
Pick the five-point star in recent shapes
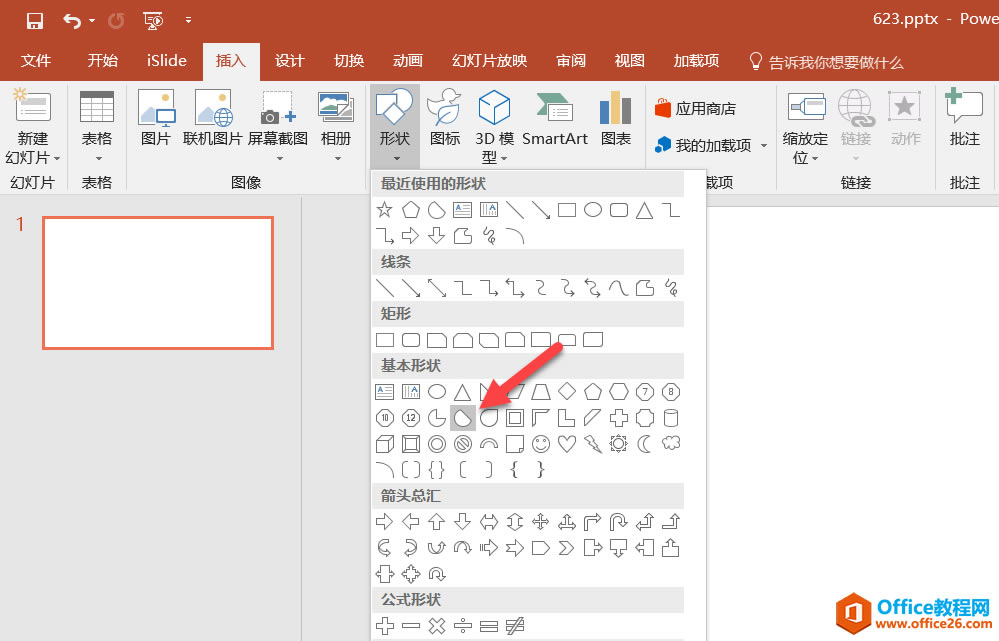[x=385, y=210]
